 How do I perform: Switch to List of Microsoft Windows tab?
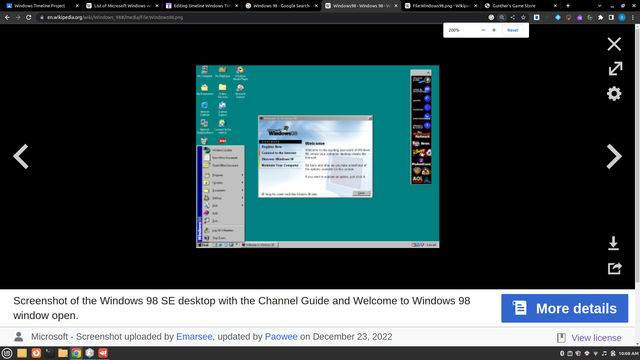coord(122,6)
